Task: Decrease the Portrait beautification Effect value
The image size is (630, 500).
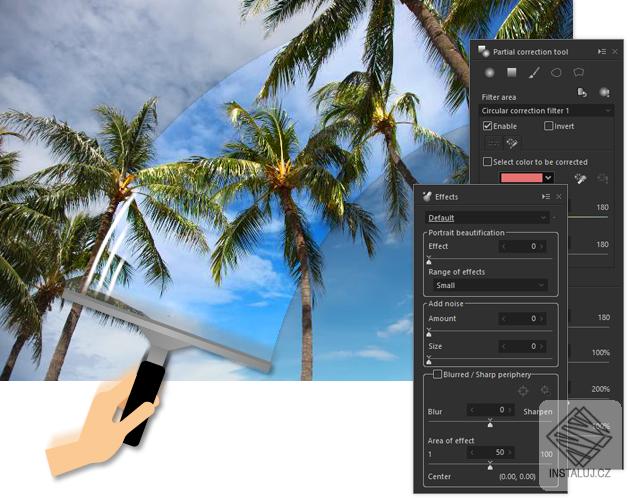Action: pyautogui.click(x=503, y=246)
